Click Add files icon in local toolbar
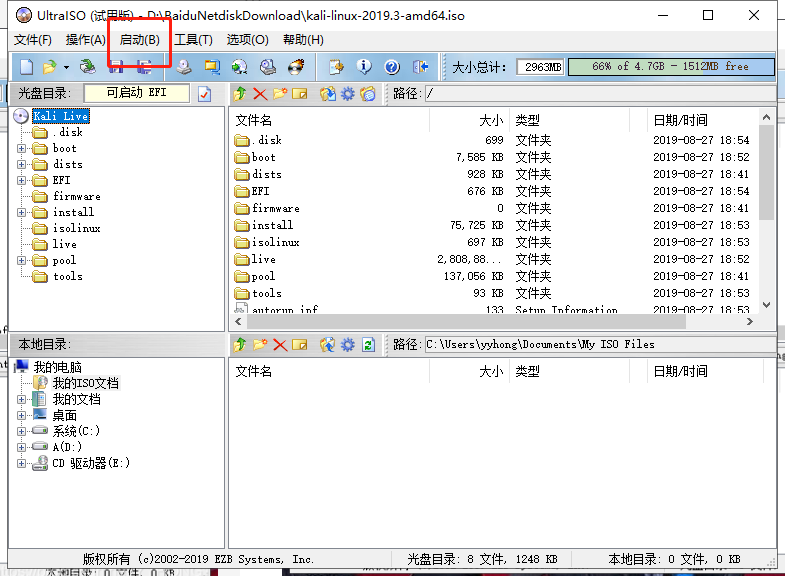The width and height of the screenshot is (785, 576). pyautogui.click(x=328, y=344)
